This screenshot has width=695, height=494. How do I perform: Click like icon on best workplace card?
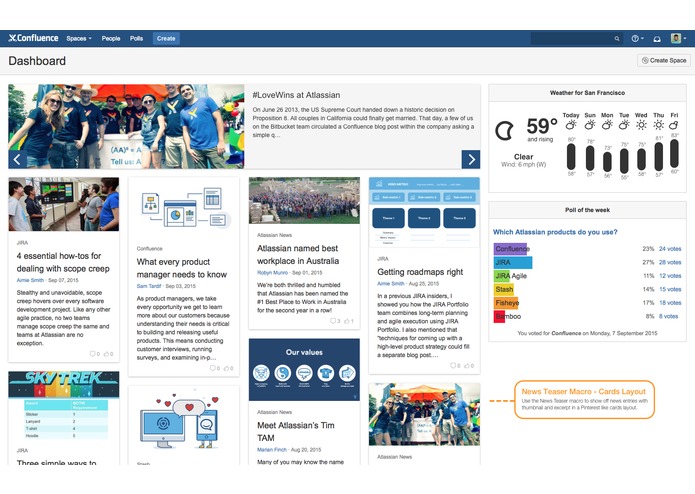348,321
